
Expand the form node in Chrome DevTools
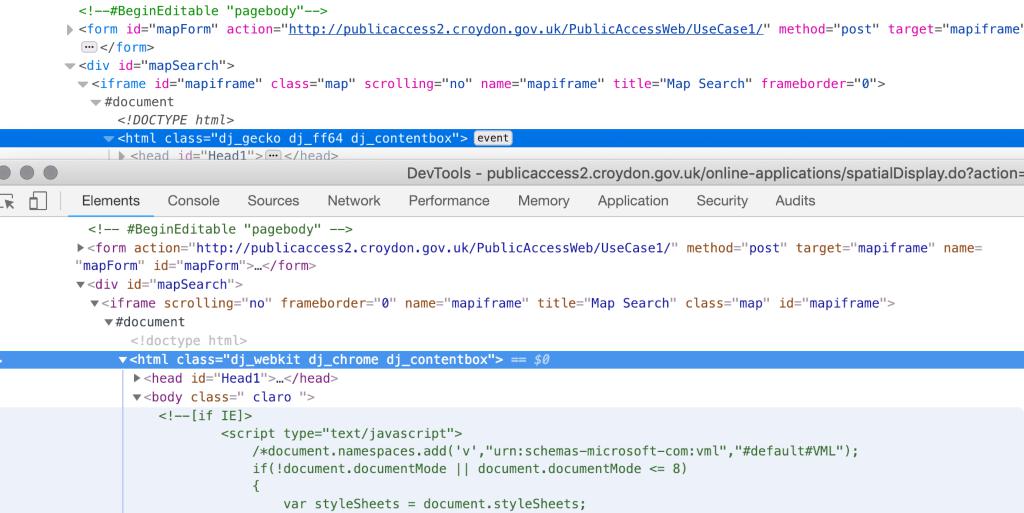click(x=80, y=248)
